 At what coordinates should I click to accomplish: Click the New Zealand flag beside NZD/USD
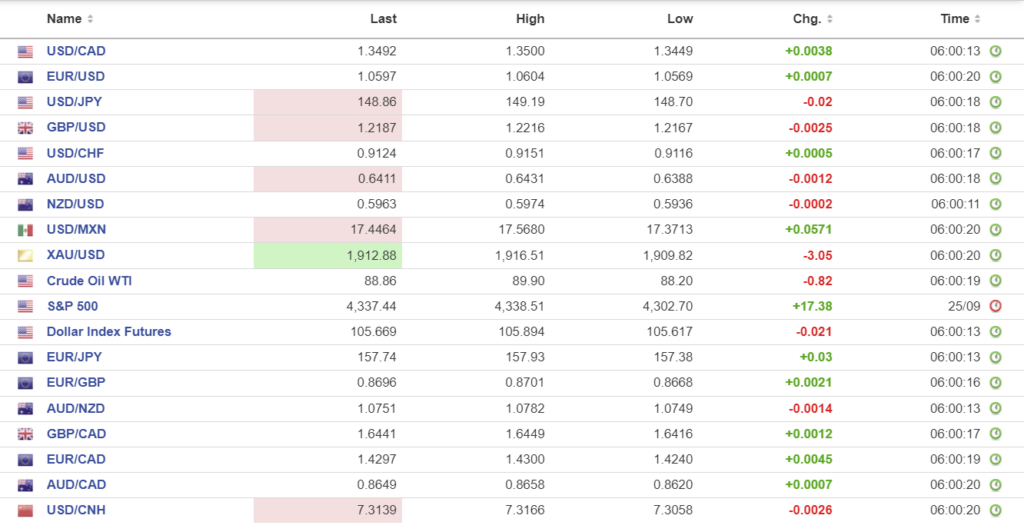[25, 204]
